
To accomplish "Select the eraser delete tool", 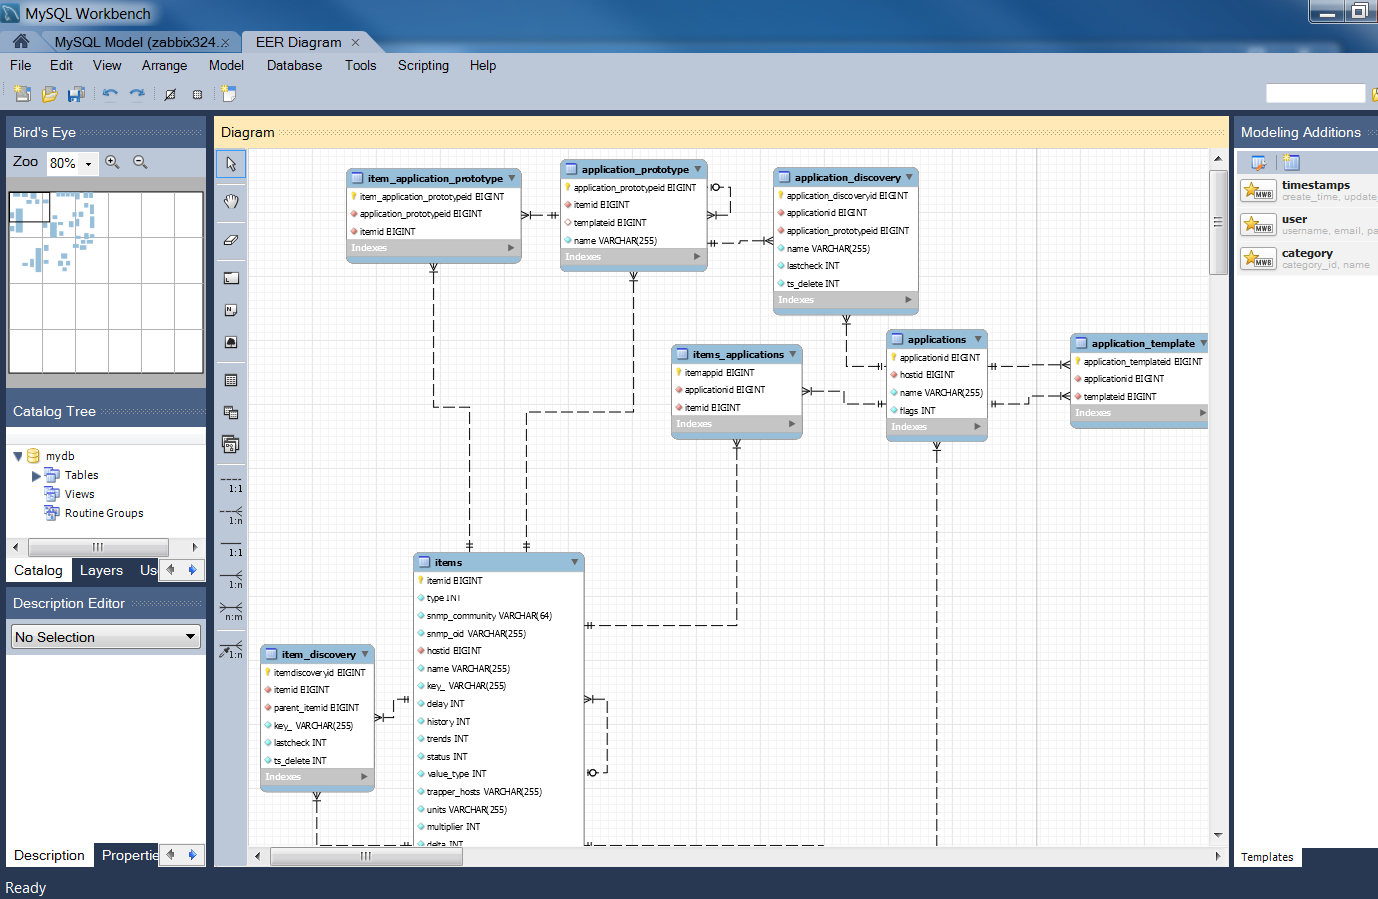I will (230, 240).
